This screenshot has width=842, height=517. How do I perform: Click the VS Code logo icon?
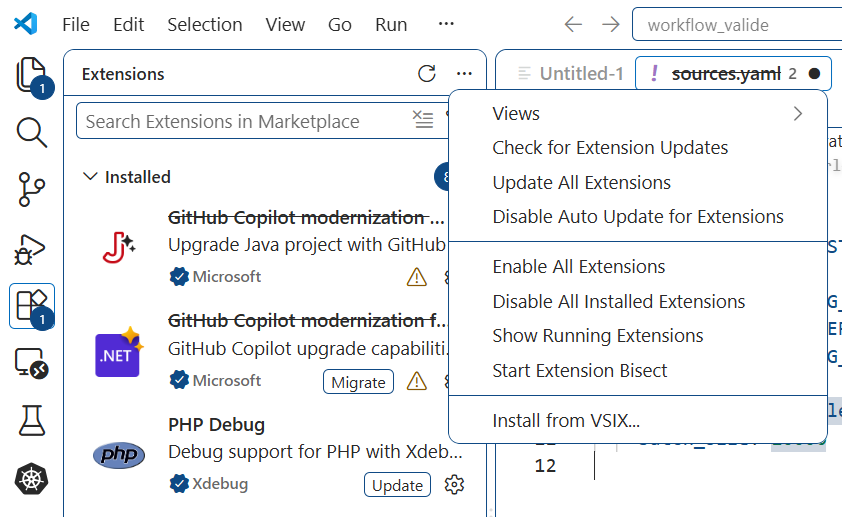coord(25,24)
